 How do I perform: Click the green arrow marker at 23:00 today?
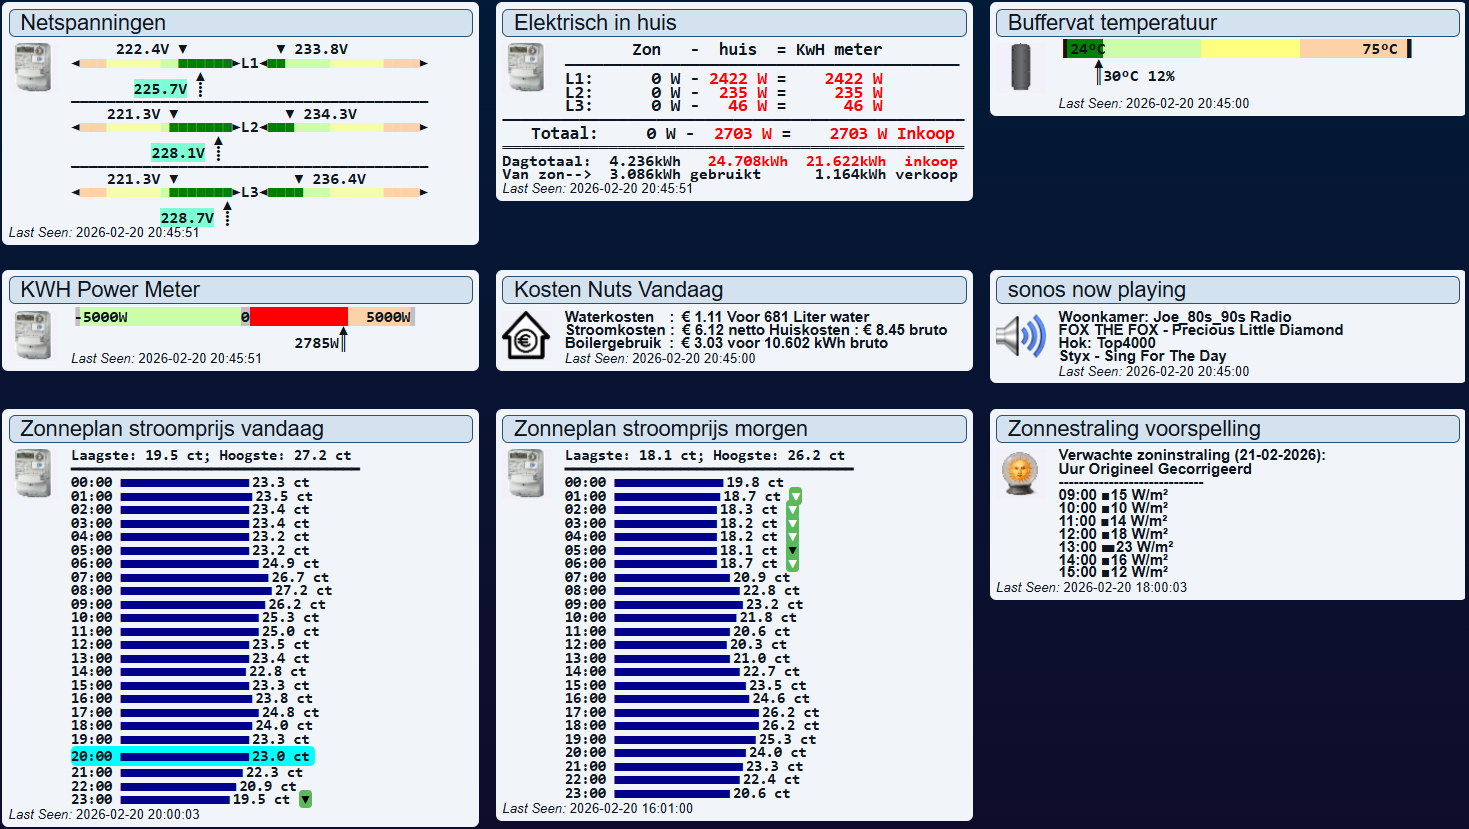(306, 799)
